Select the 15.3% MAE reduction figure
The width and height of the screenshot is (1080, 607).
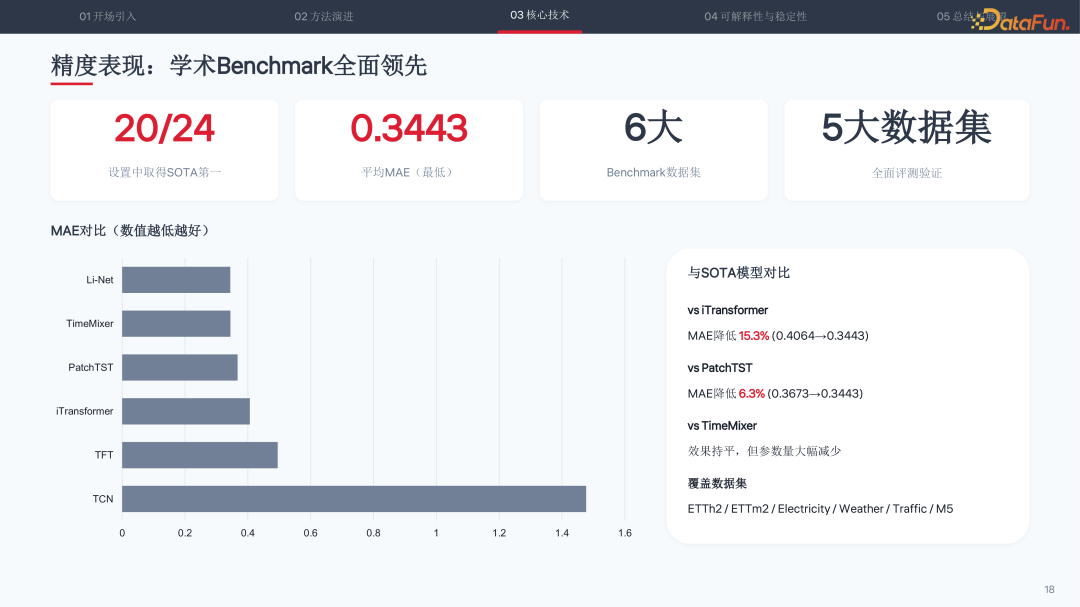pyautogui.click(x=754, y=336)
